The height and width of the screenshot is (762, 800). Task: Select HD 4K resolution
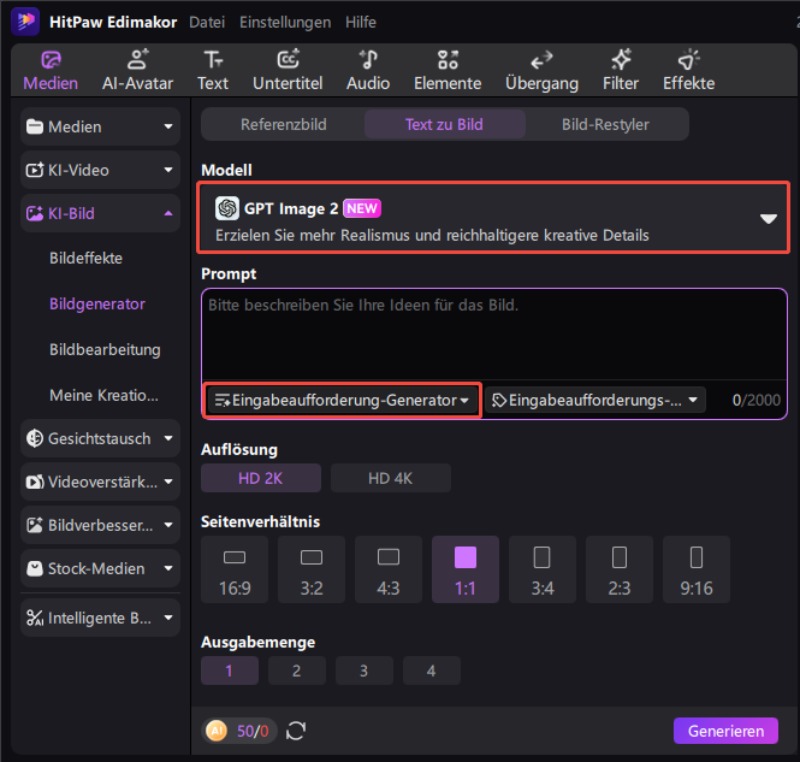390,478
